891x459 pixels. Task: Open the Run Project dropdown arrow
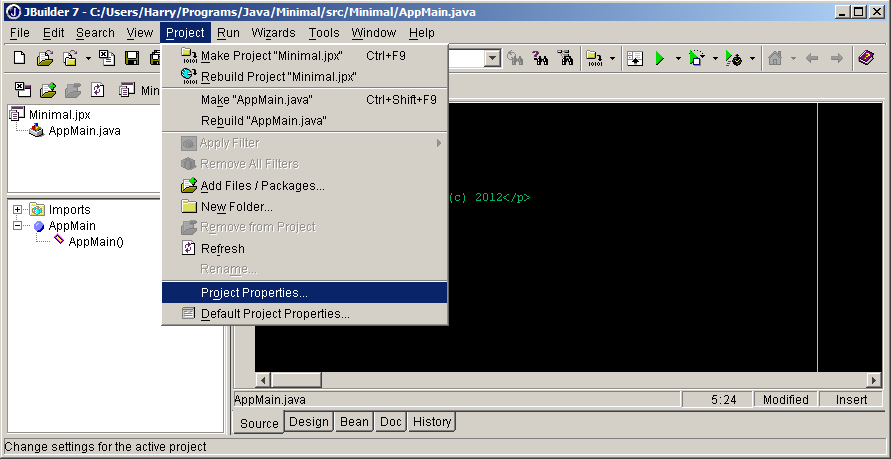point(678,58)
